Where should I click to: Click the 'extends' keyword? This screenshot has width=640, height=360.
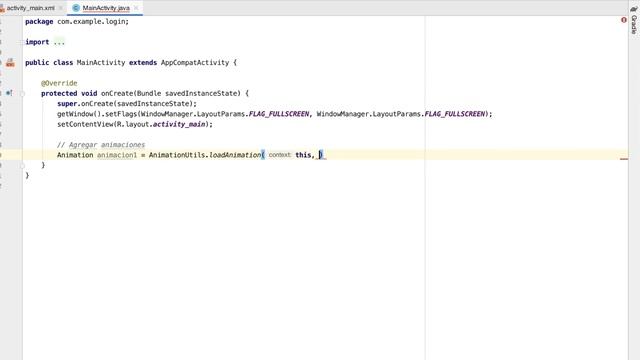[143, 62]
